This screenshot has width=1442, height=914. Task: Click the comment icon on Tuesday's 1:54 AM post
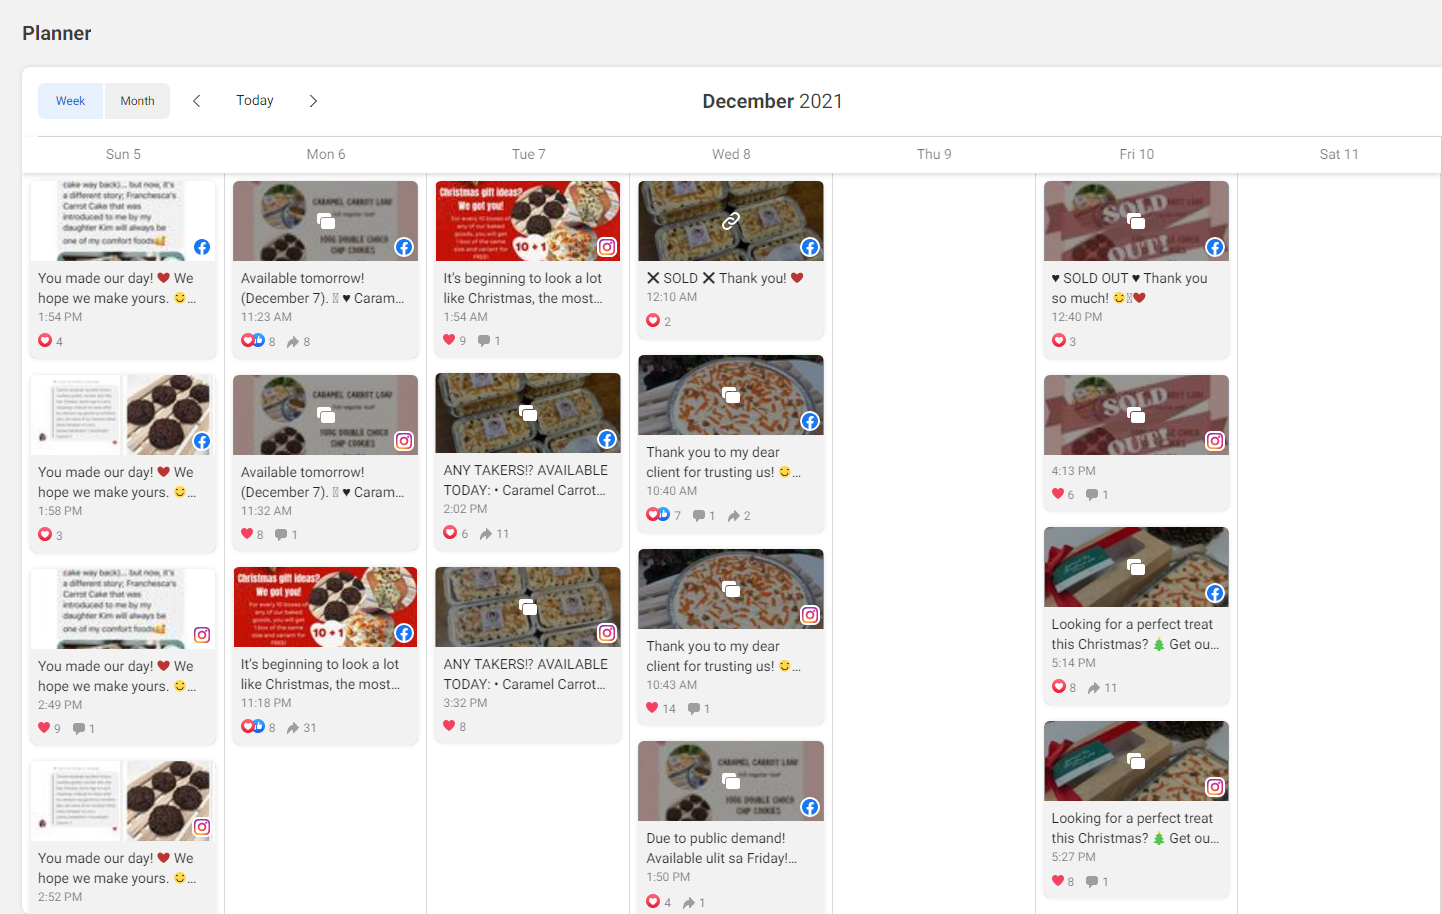[x=484, y=341]
